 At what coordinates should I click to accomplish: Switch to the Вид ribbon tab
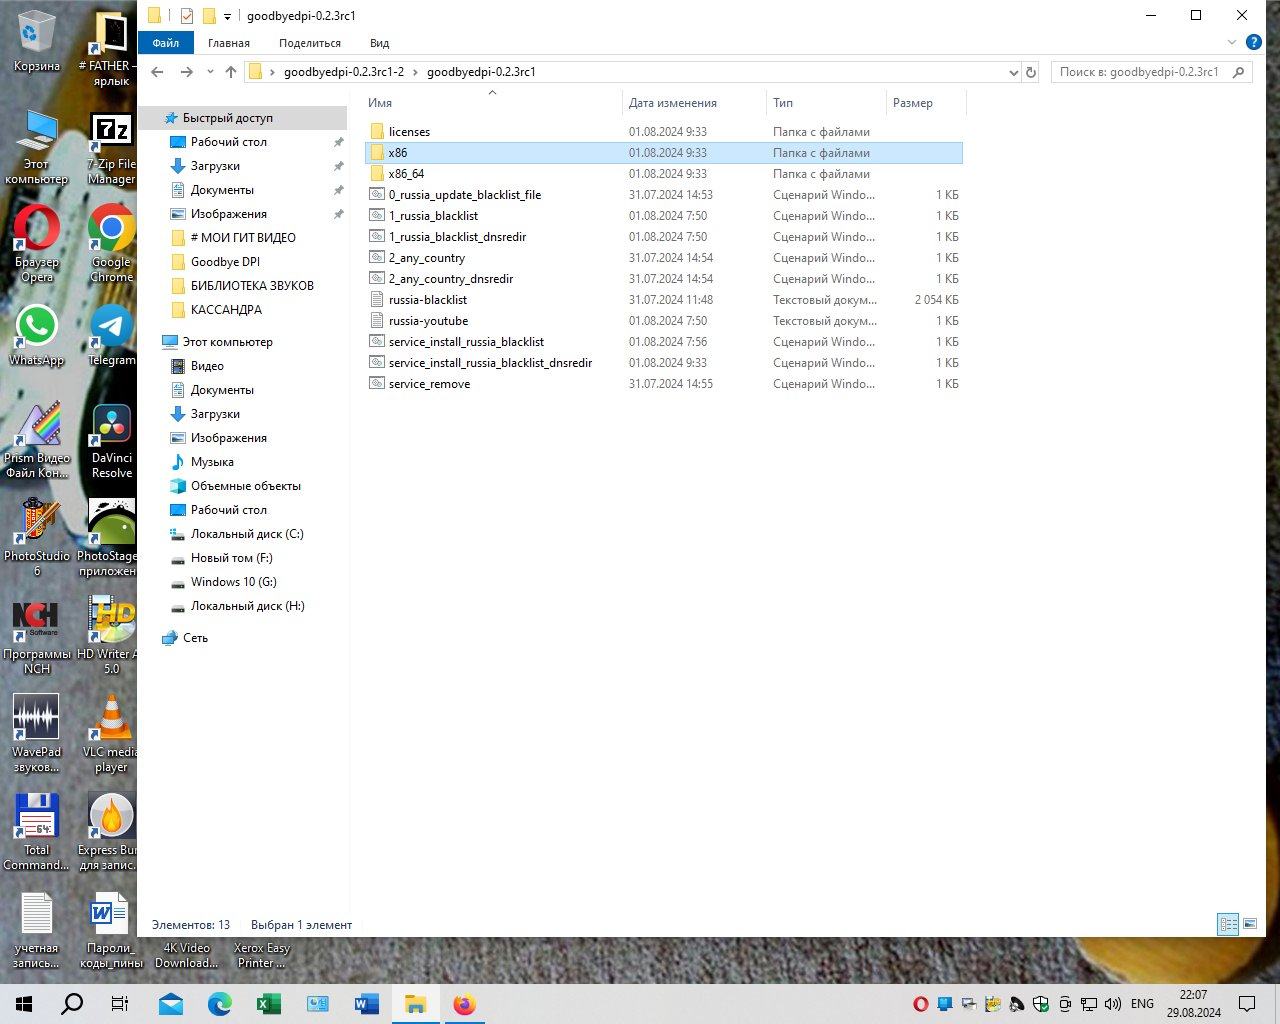pyautogui.click(x=379, y=43)
